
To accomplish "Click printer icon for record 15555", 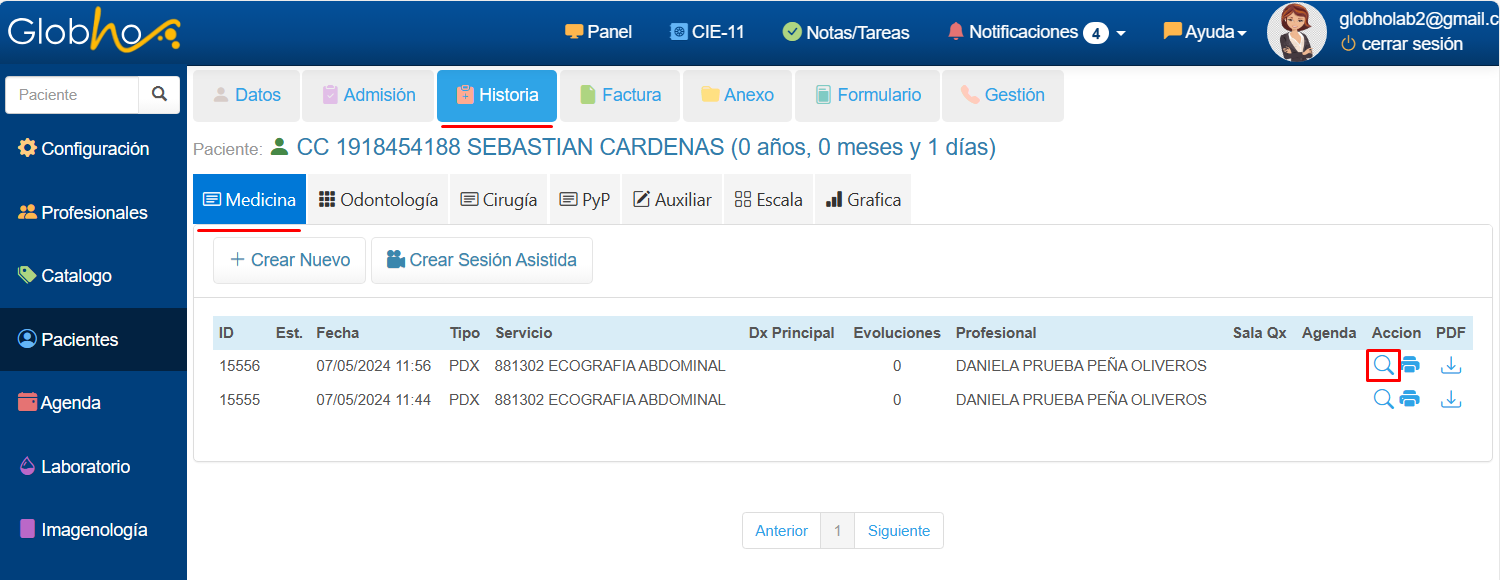I will 1410,400.
